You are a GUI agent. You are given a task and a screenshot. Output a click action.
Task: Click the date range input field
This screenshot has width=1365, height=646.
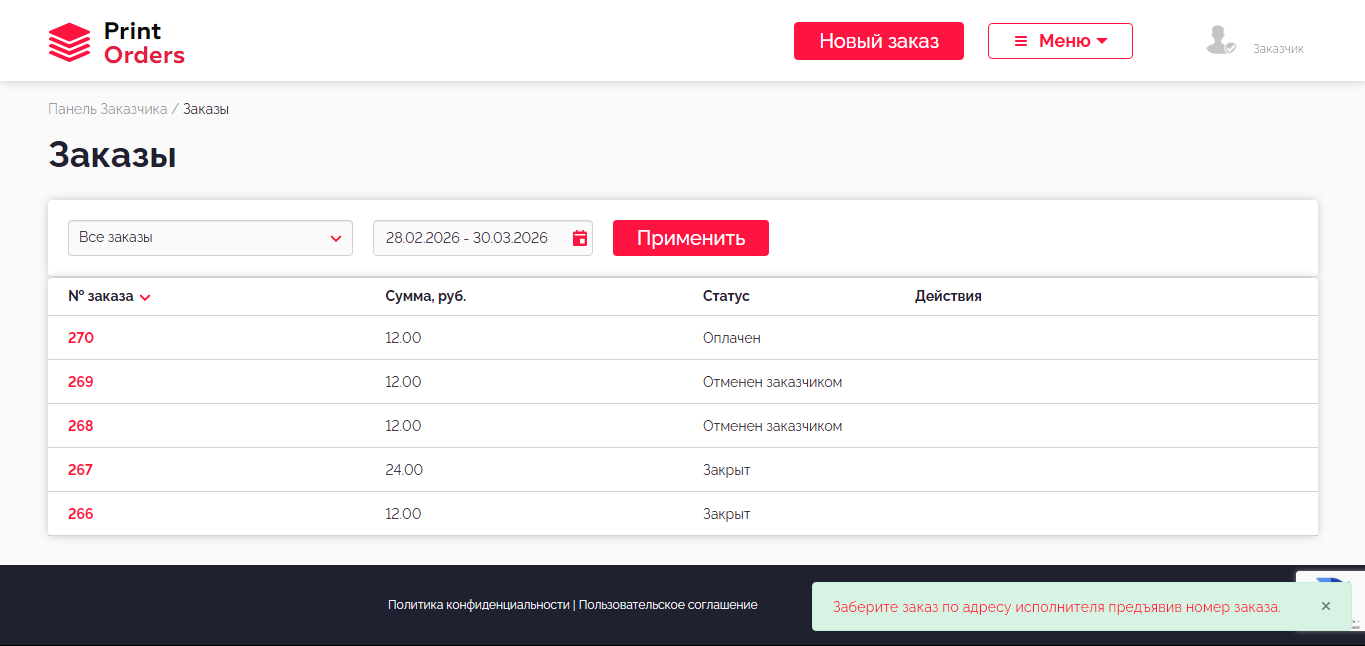point(466,238)
